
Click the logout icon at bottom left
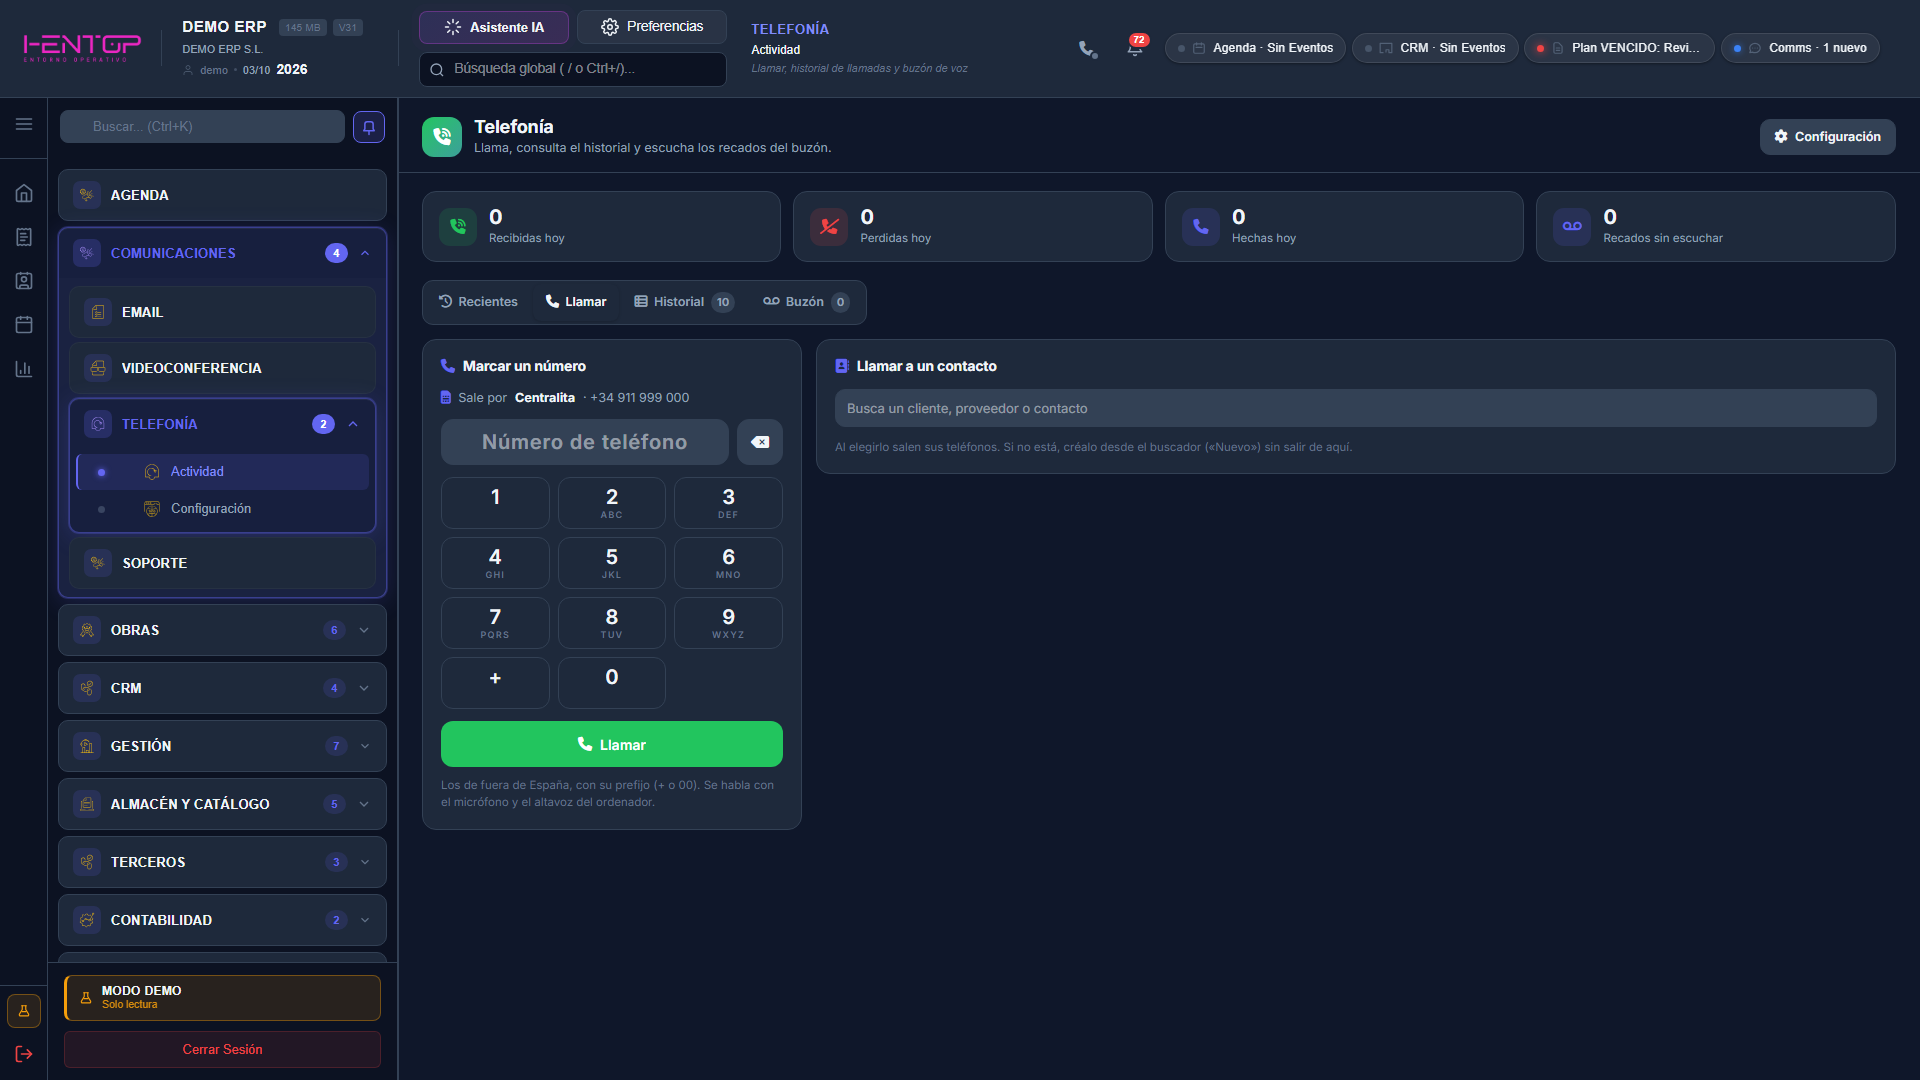click(24, 1054)
